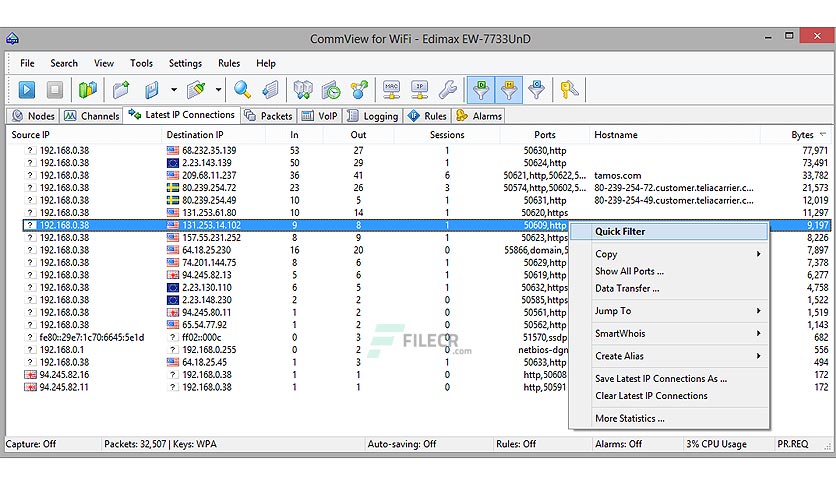This screenshot has width=836, height=484.
Task: Open the scheduler clock toolbar icon
Action: click(331, 90)
